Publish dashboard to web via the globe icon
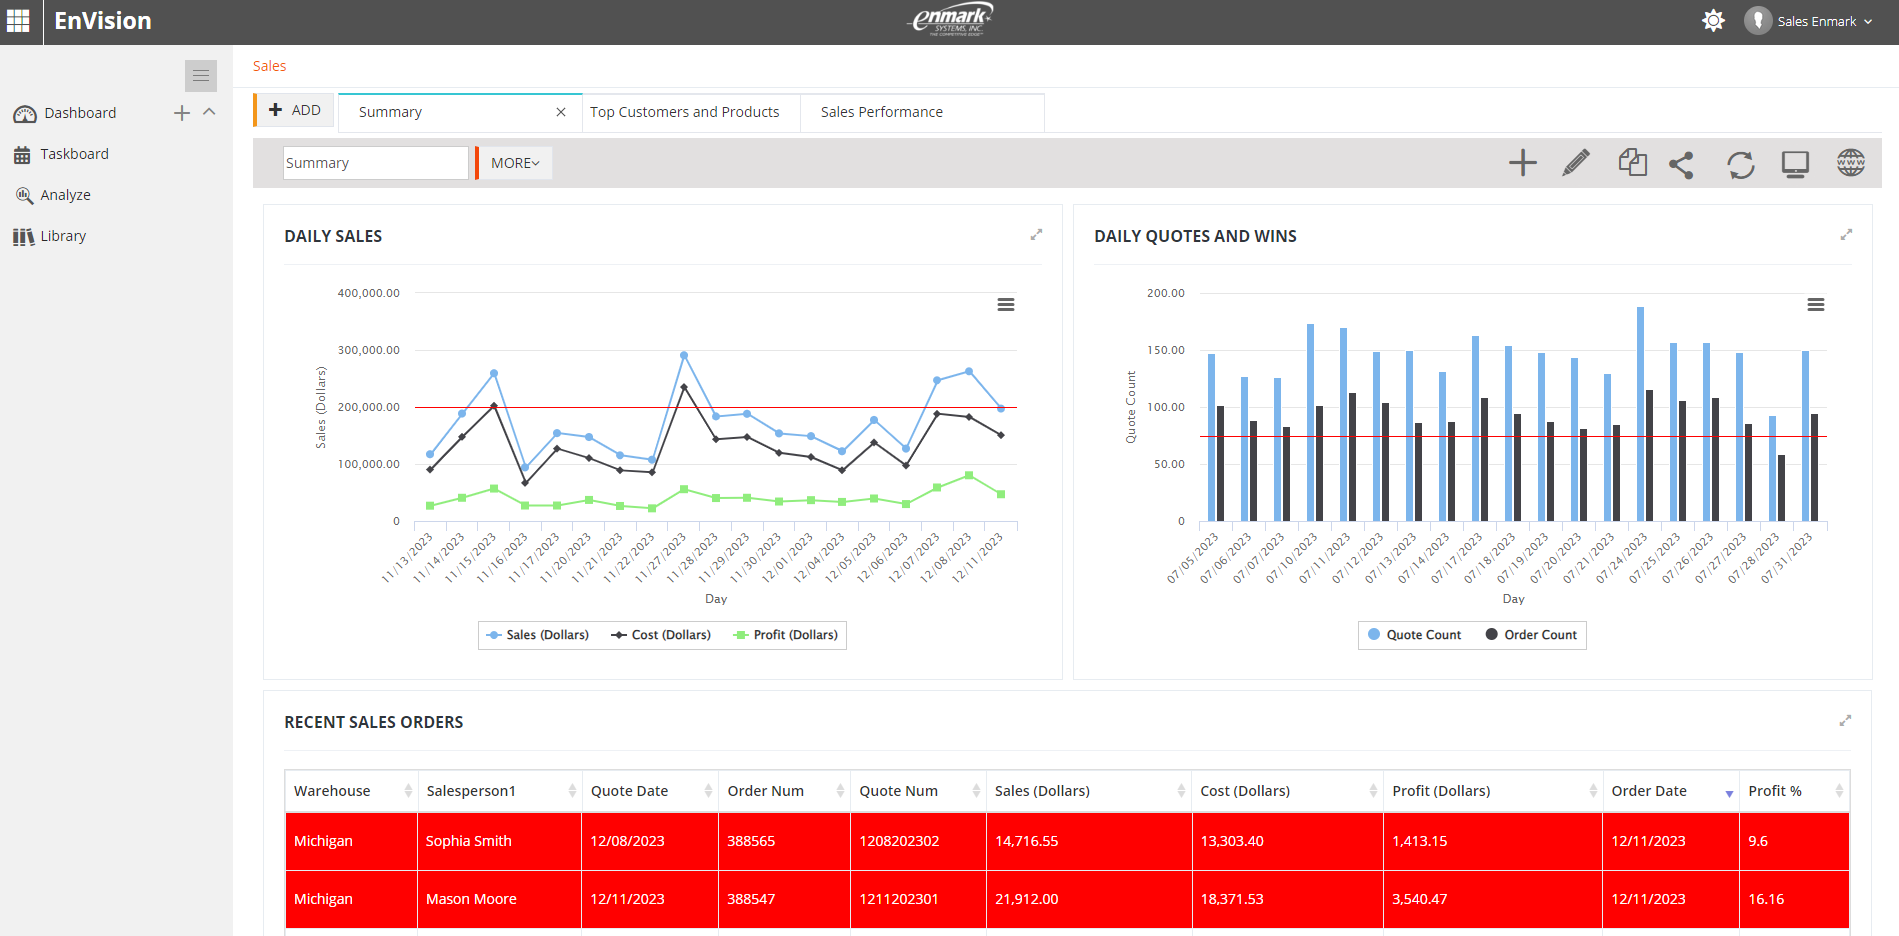The image size is (1899, 936). pos(1850,162)
